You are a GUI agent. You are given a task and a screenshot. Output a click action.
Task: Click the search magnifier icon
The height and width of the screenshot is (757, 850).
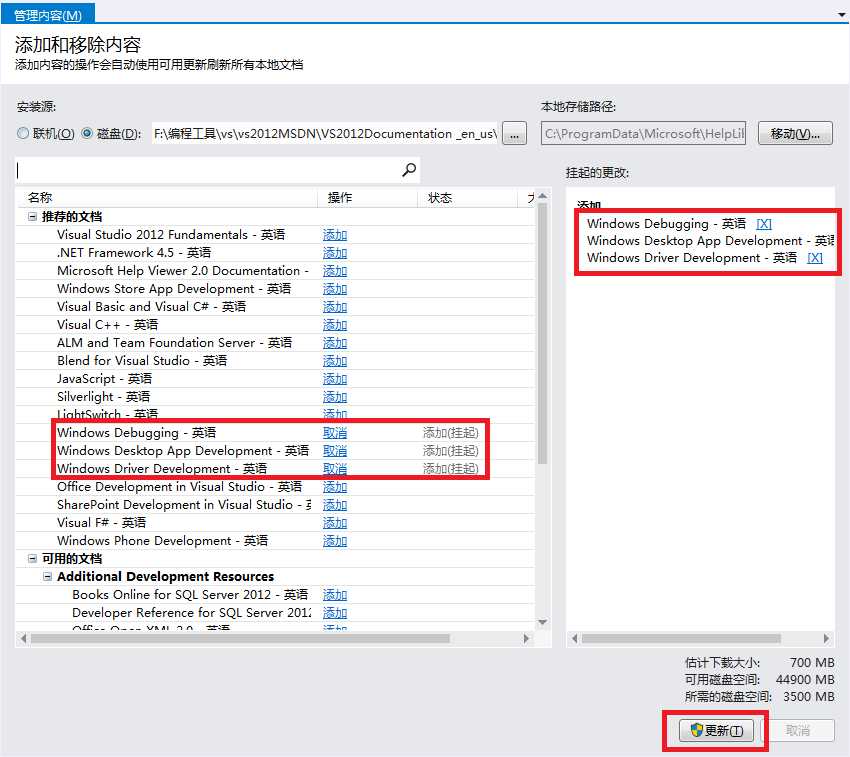409,170
